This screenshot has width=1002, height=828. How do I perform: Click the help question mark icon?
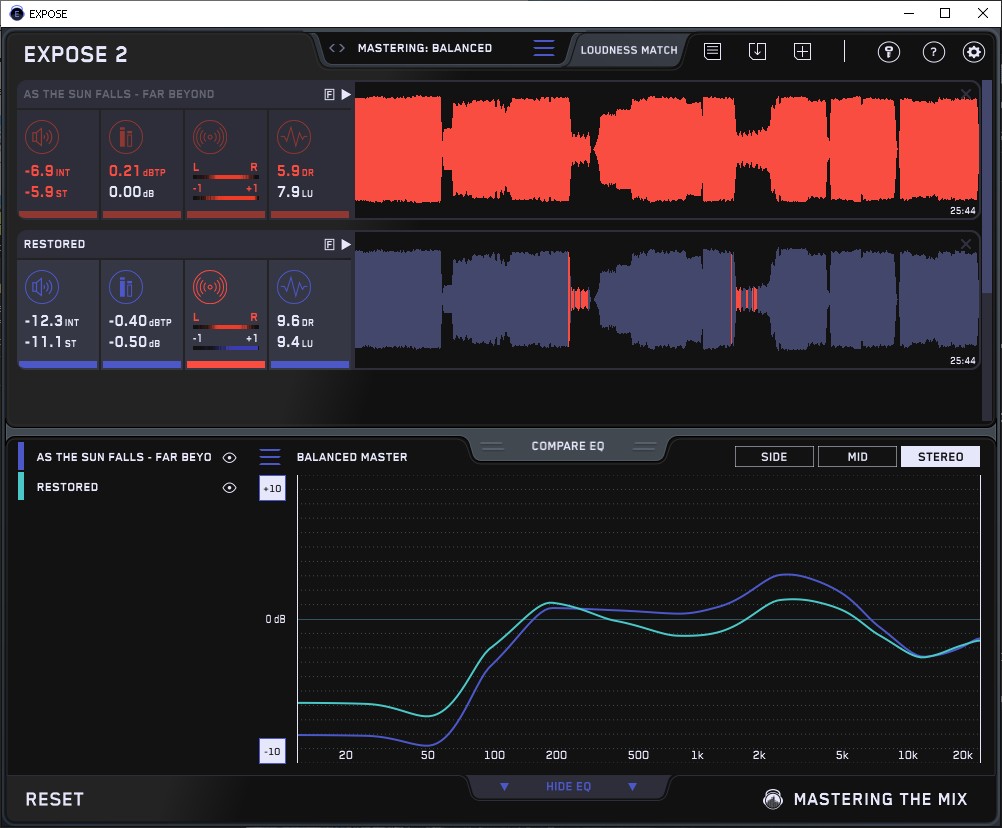(x=933, y=52)
